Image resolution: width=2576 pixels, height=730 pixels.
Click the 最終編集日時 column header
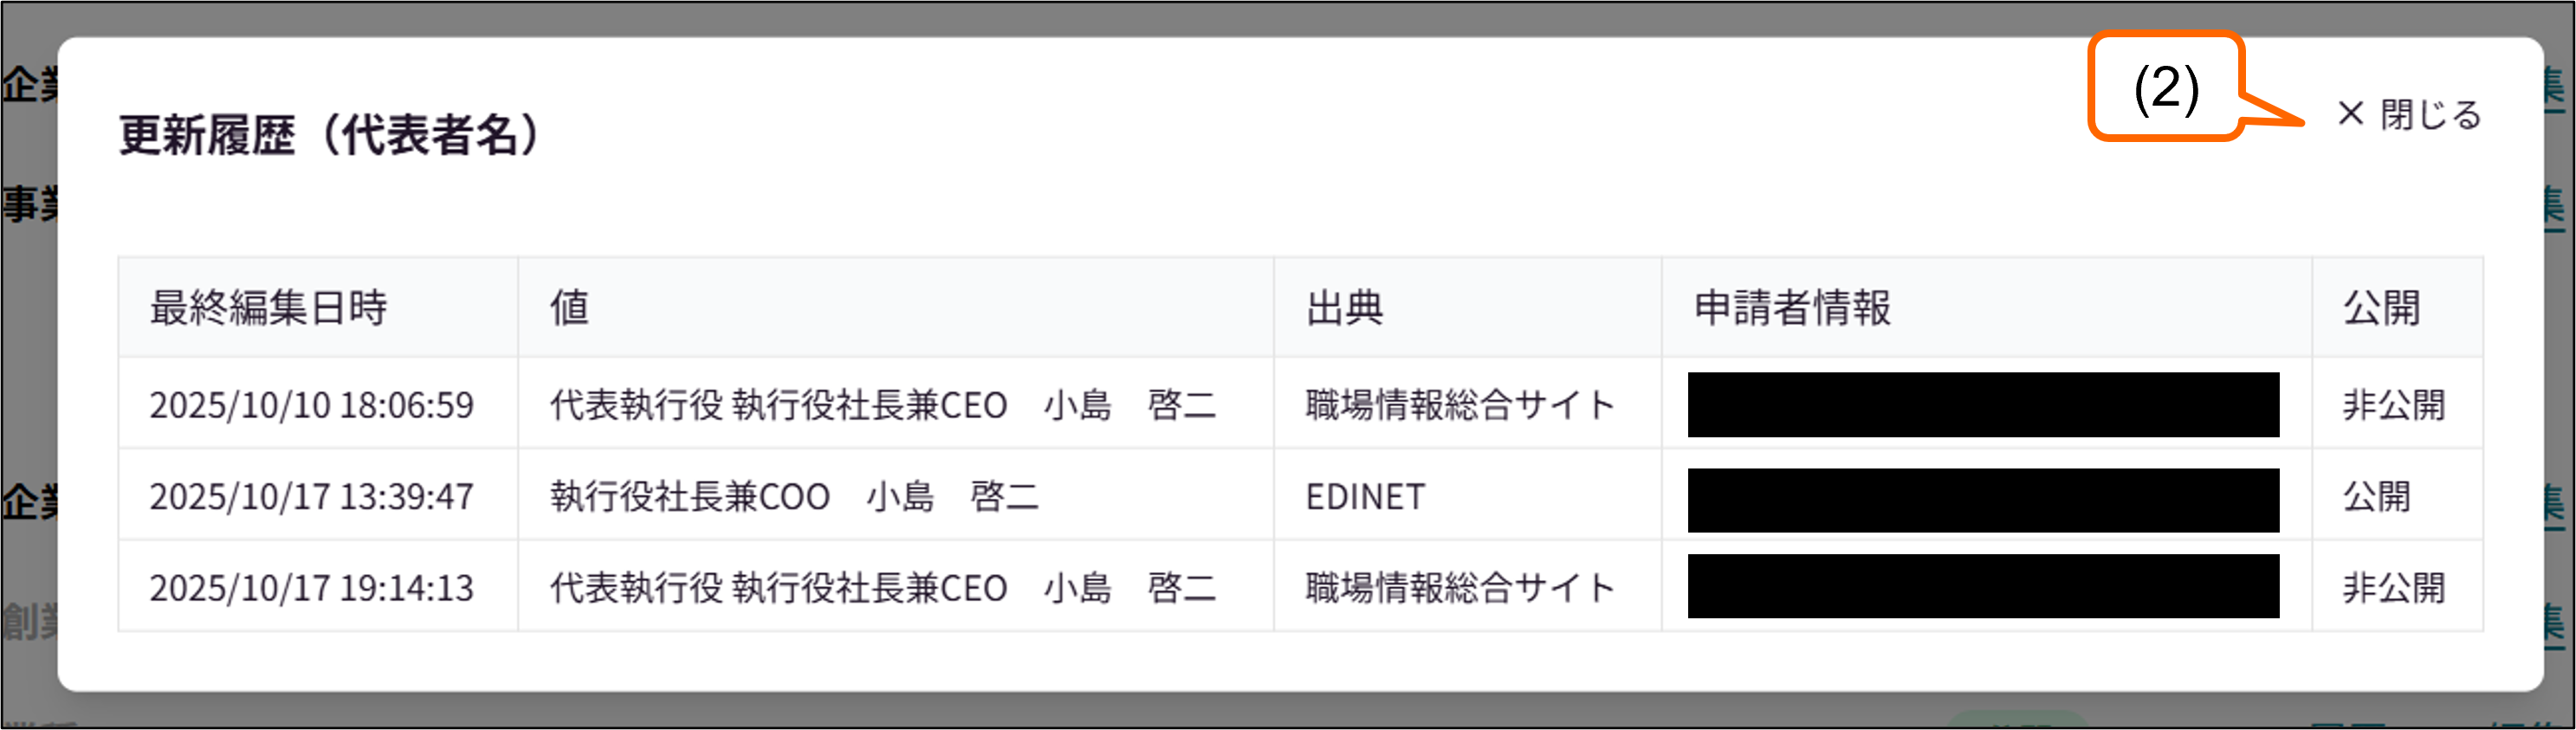[270, 310]
